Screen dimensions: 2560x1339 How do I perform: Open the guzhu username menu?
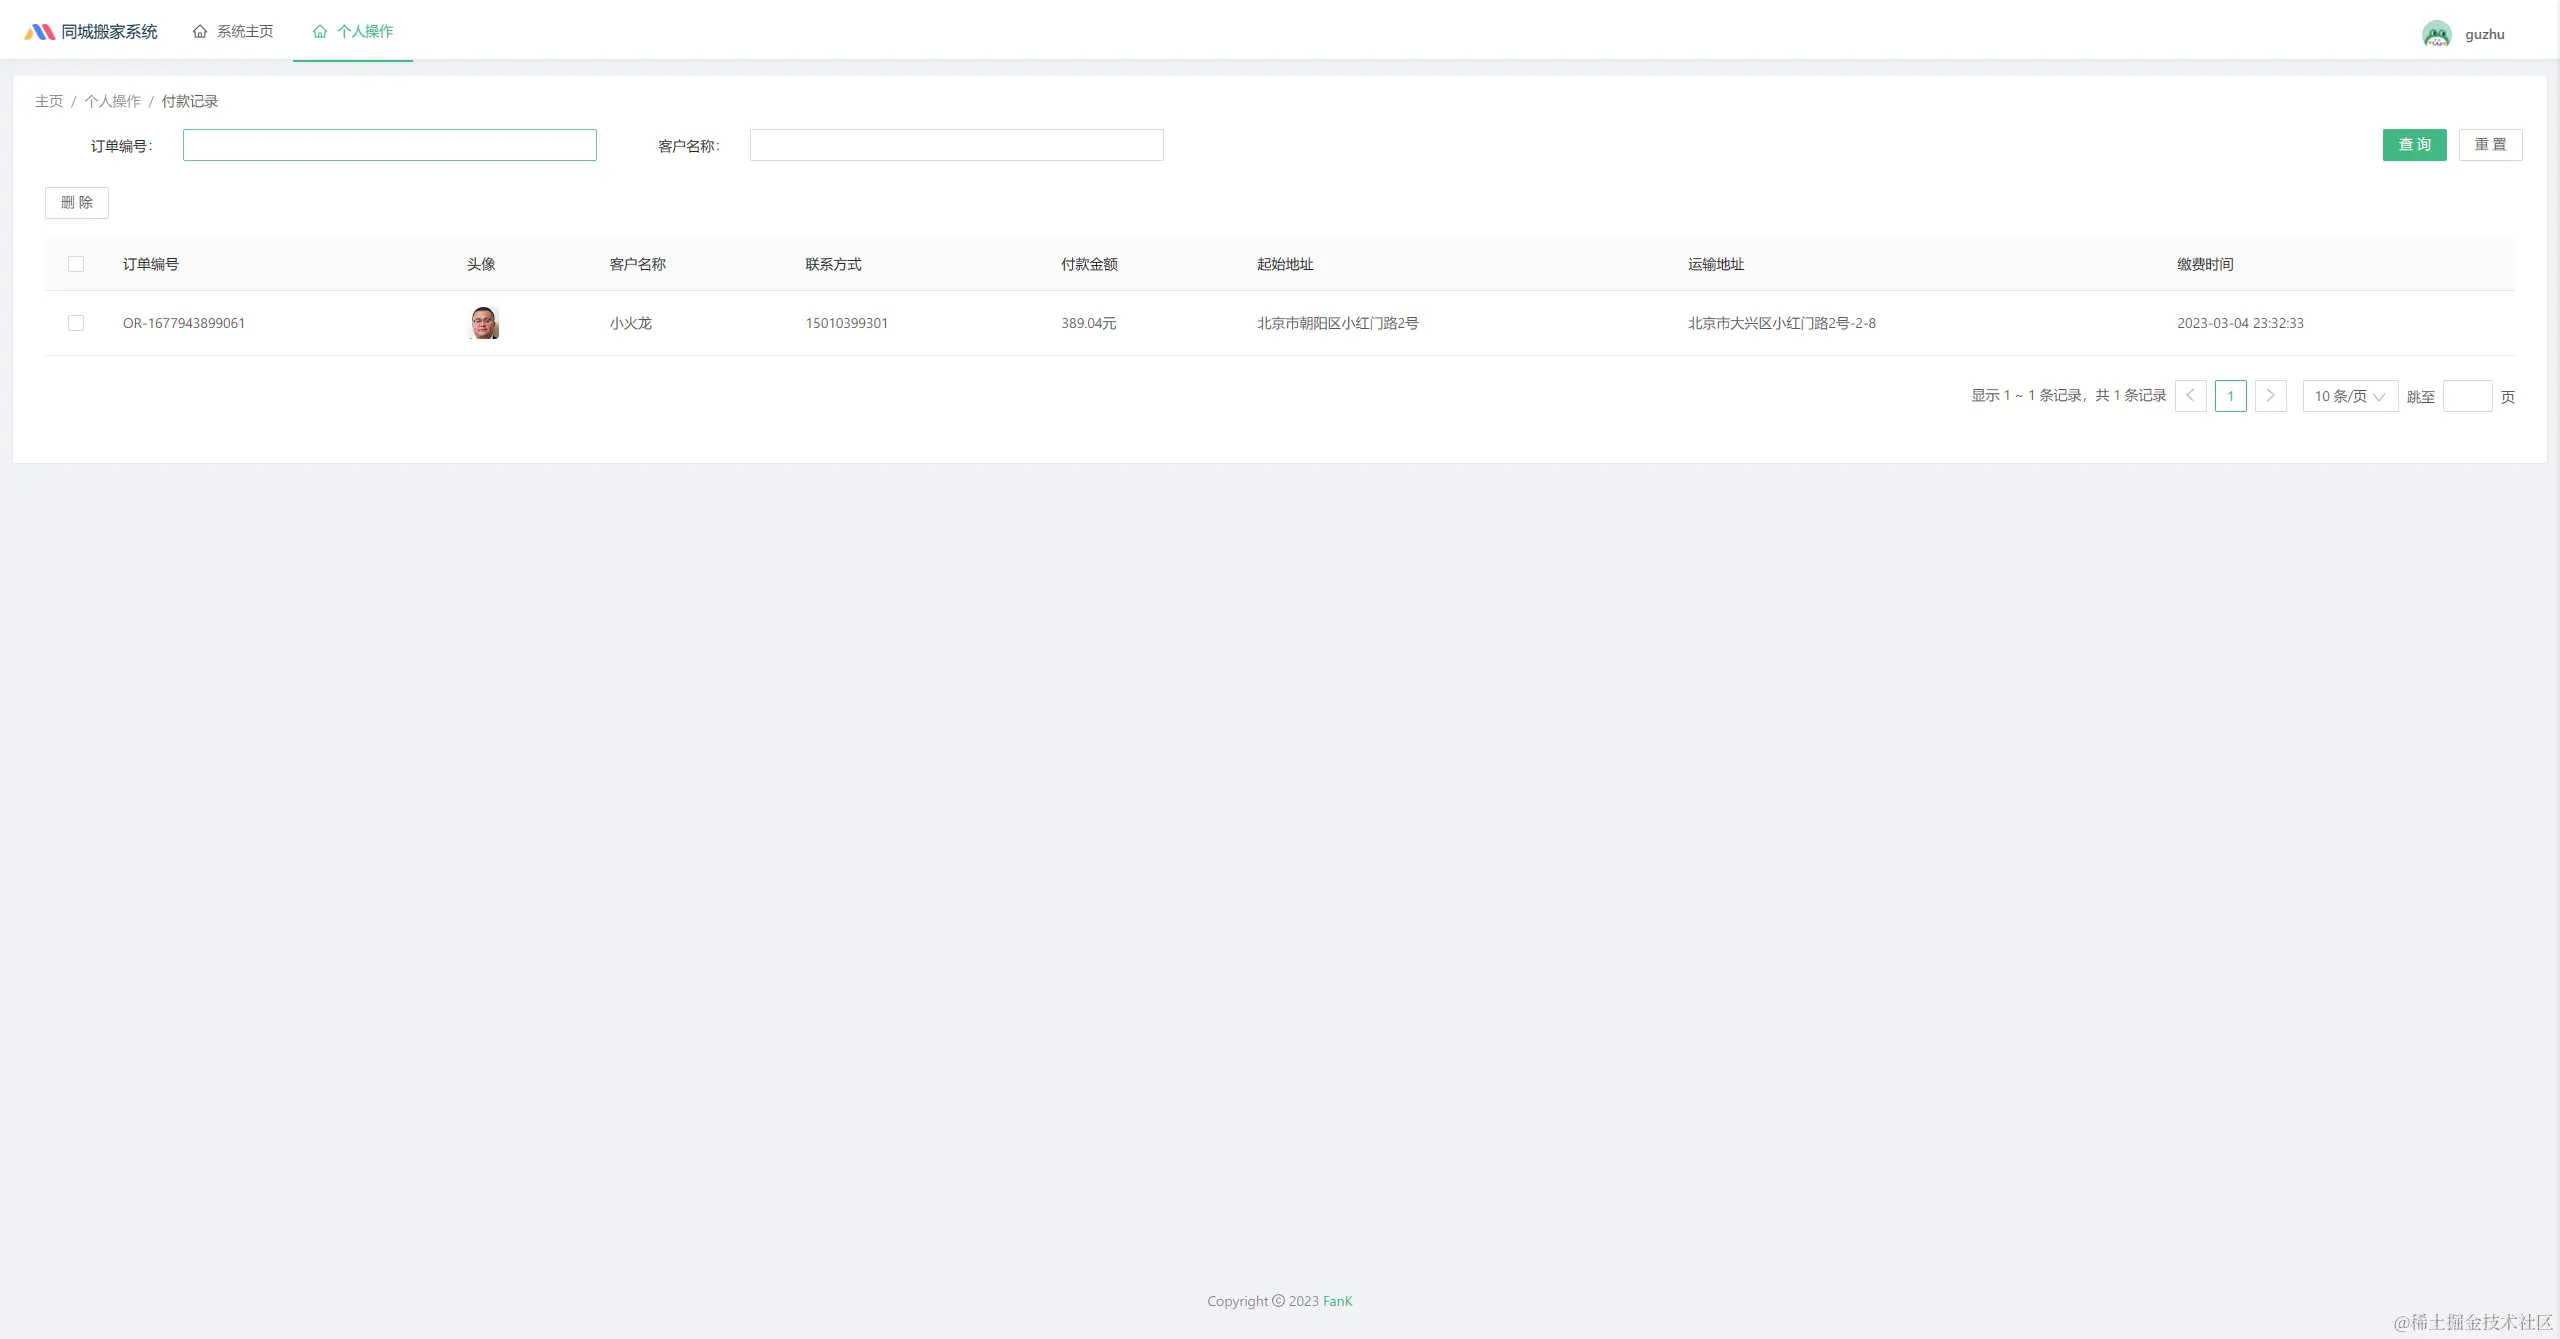click(2484, 34)
